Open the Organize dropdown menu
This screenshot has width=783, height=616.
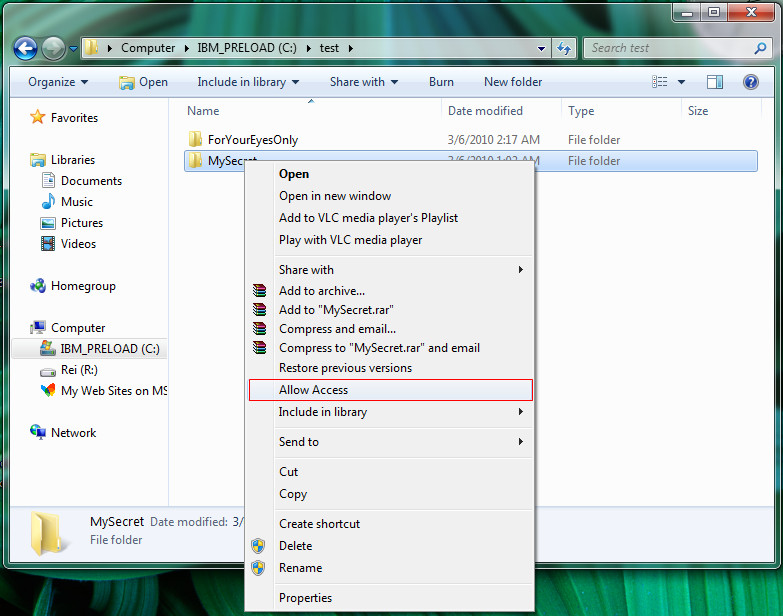[x=58, y=82]
